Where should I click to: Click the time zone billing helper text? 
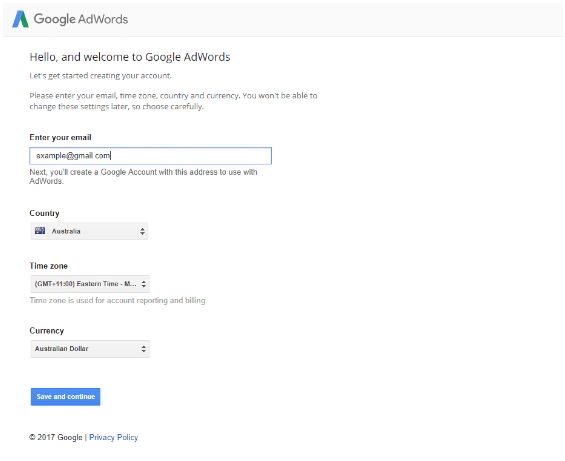coord(118,300)
